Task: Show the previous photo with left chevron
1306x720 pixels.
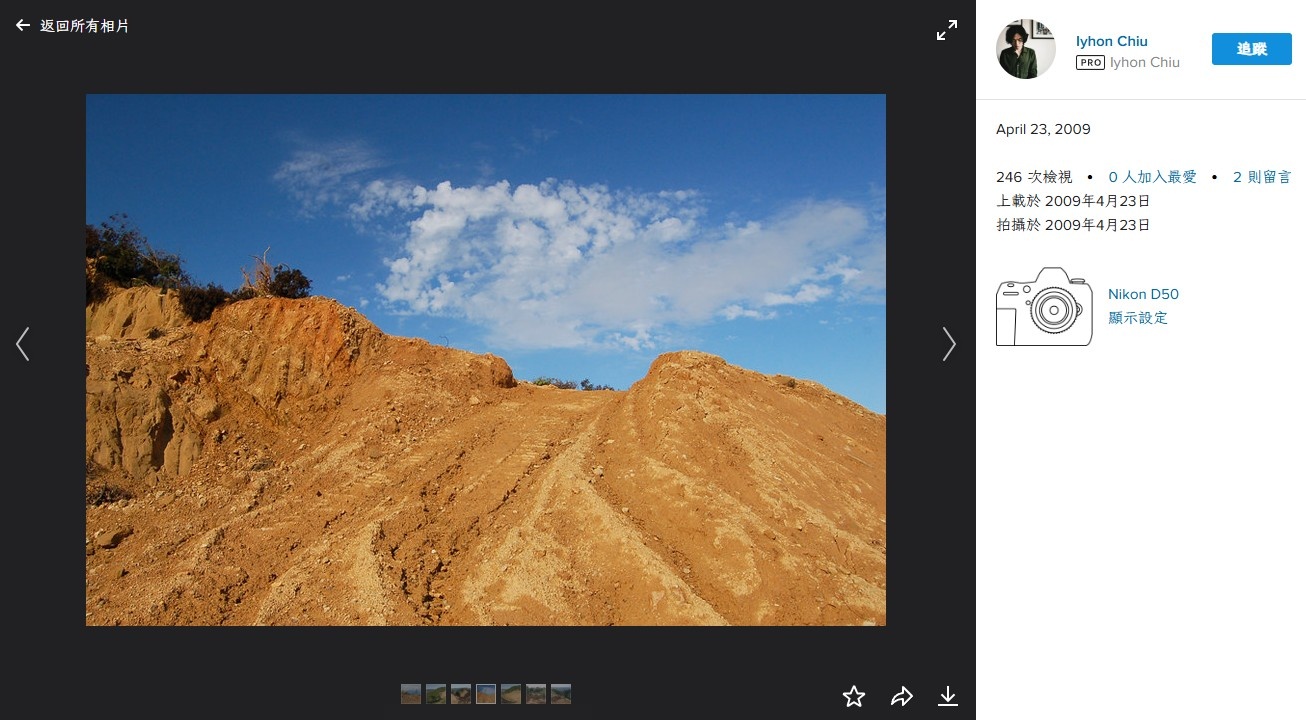Action: point(22,344)
